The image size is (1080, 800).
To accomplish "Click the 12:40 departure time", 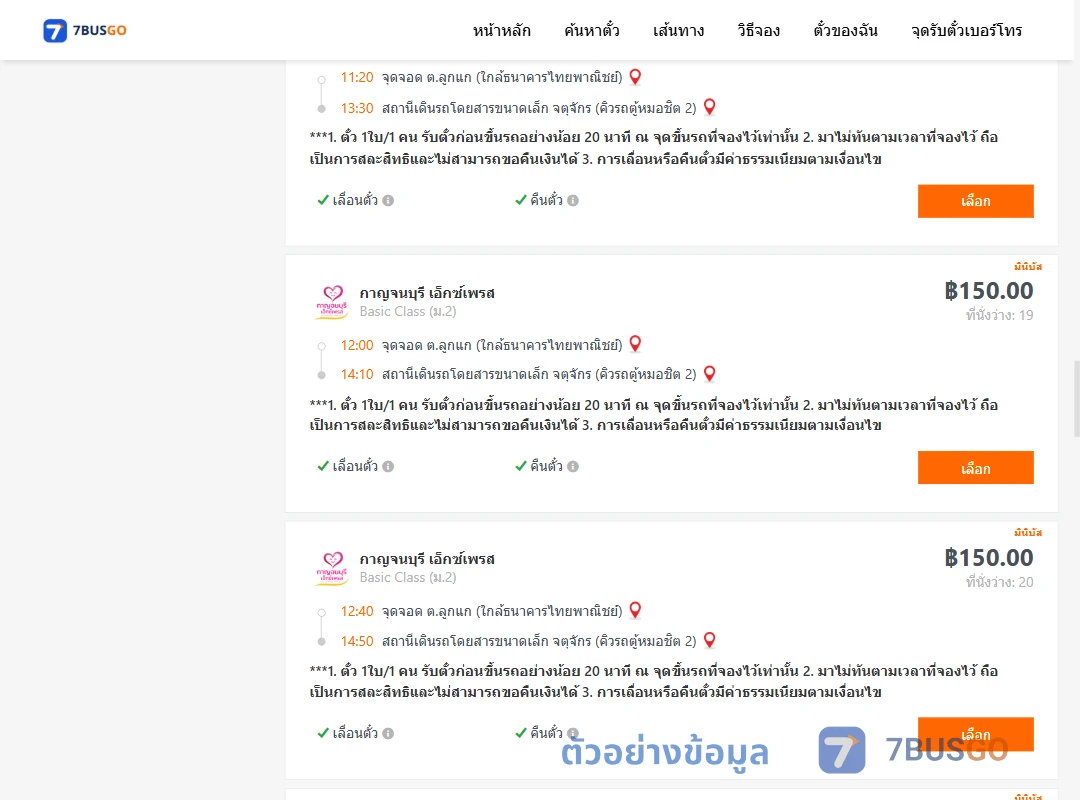I will click(x=357, y=611).
